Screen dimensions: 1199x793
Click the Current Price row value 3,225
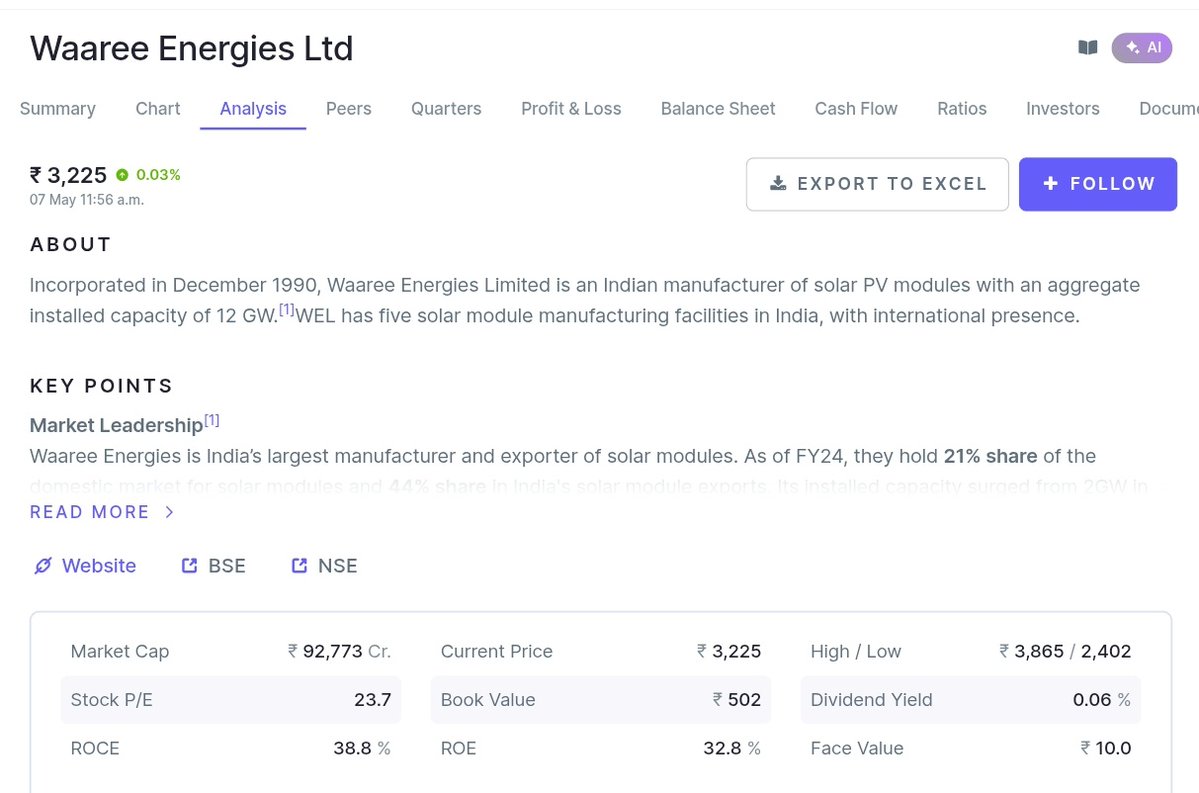click(x=729, y=652)
